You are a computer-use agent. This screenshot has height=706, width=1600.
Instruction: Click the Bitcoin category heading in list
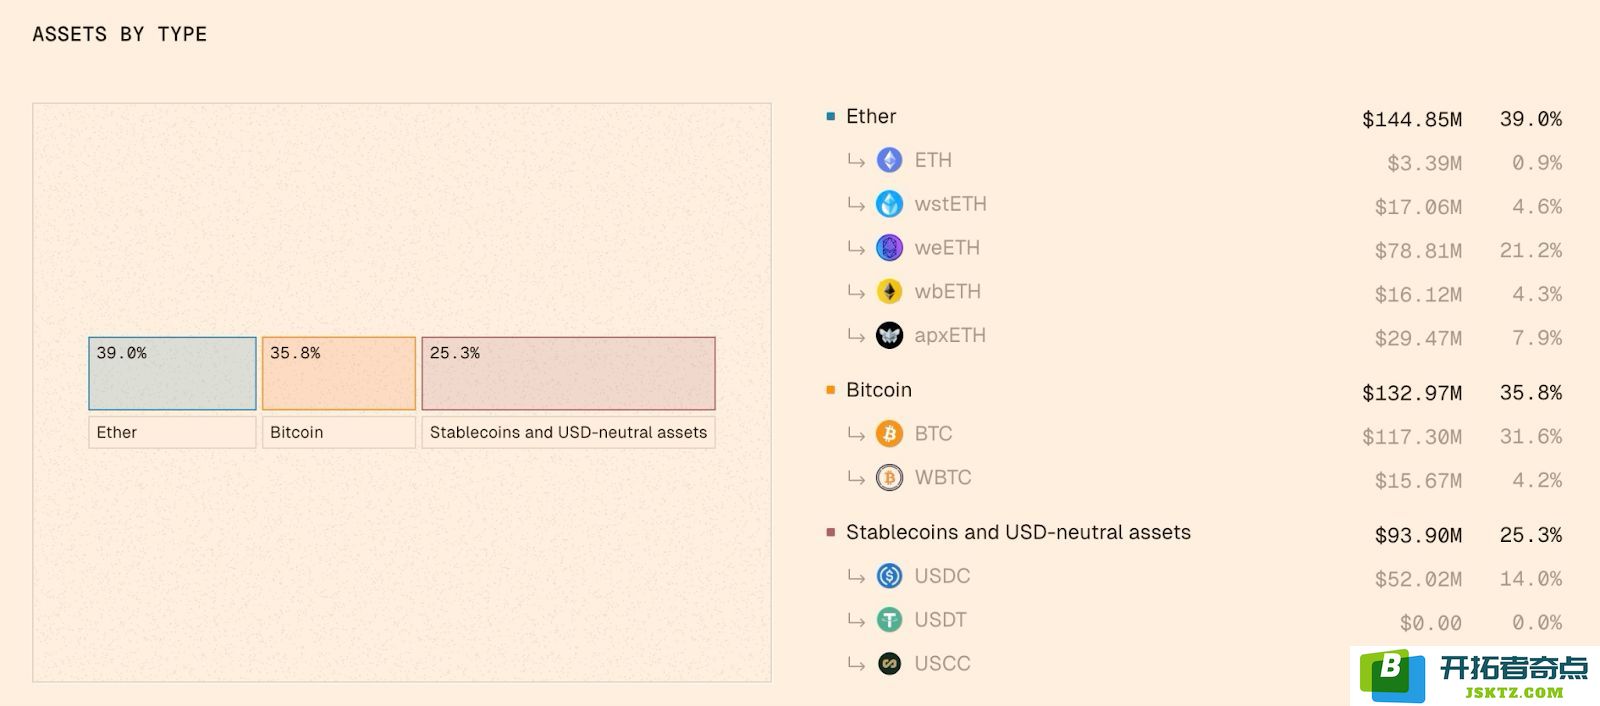pos(879,390)
